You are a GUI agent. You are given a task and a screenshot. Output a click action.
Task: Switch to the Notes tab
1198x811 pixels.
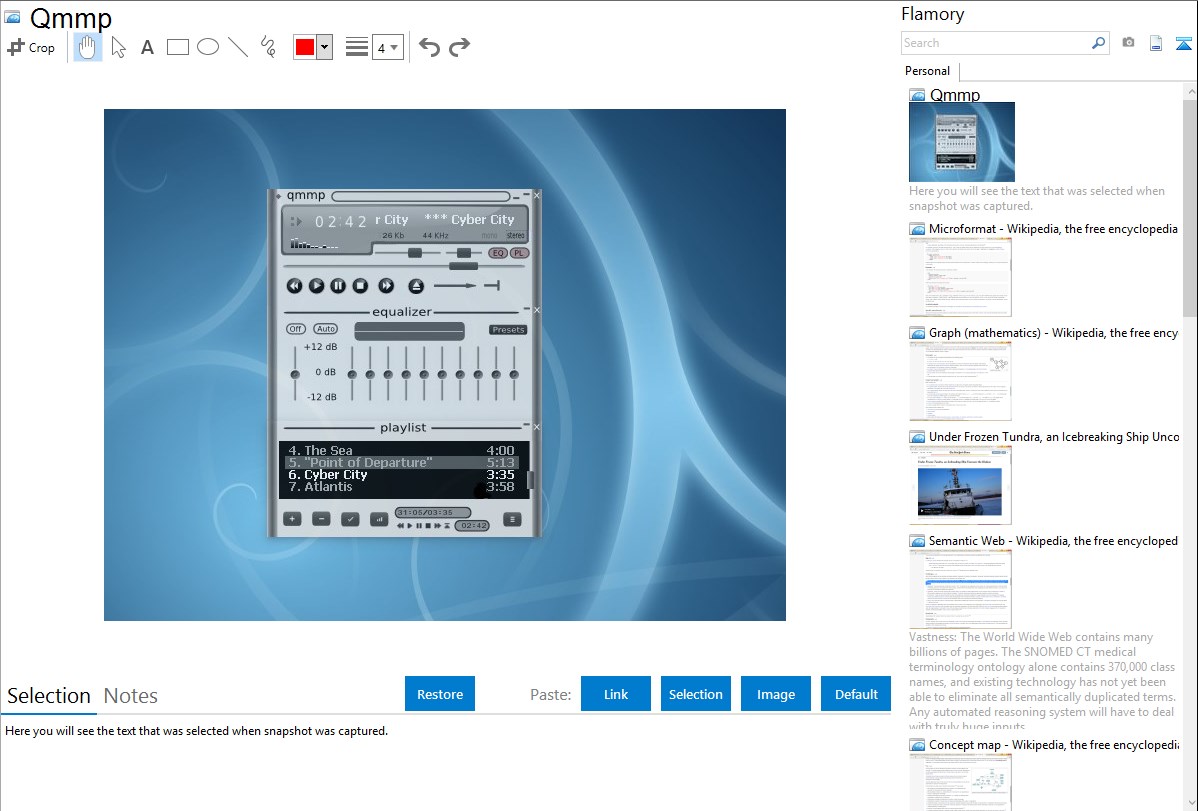(131, 696)
